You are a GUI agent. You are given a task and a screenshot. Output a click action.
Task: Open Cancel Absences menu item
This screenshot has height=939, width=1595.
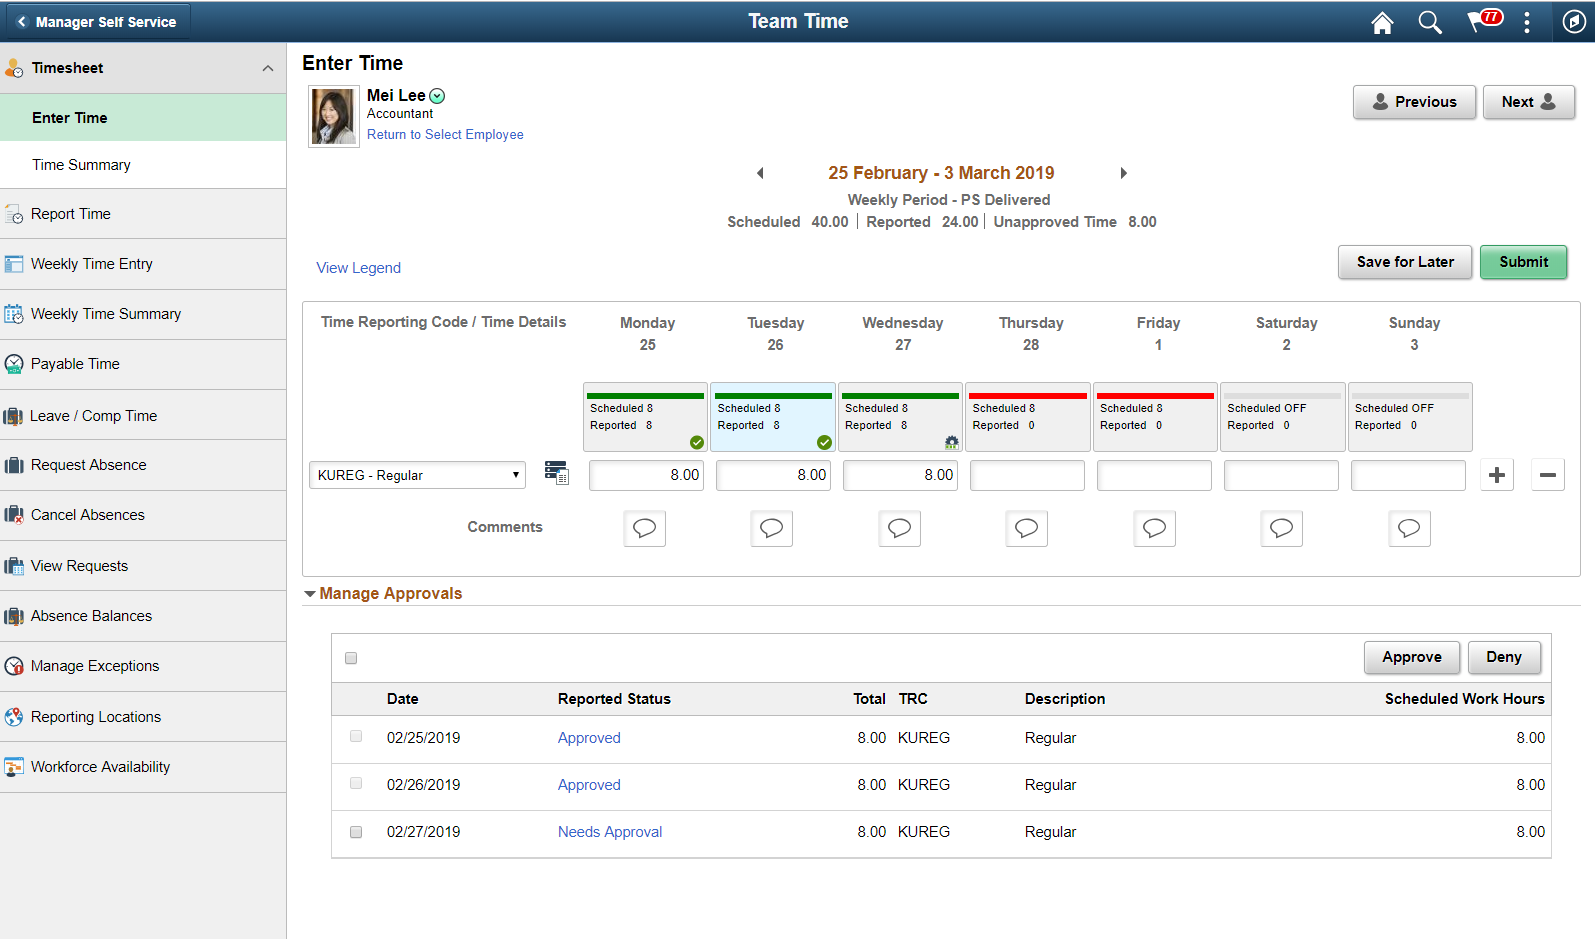[143, 515]
